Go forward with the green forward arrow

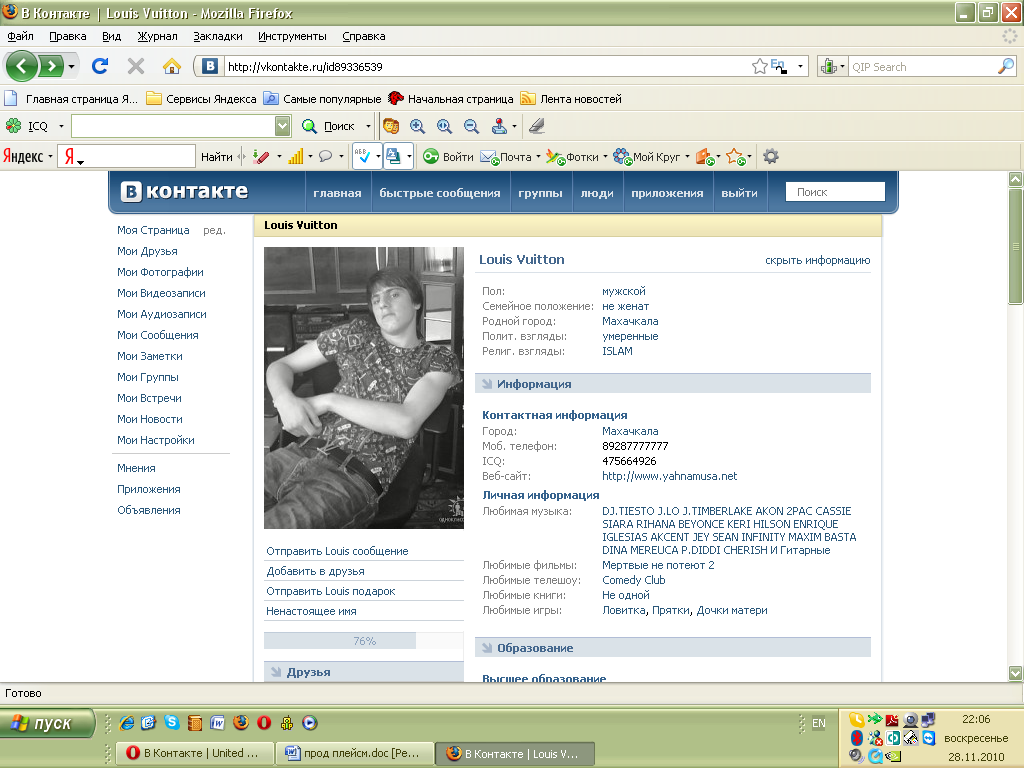pos(50,66)
